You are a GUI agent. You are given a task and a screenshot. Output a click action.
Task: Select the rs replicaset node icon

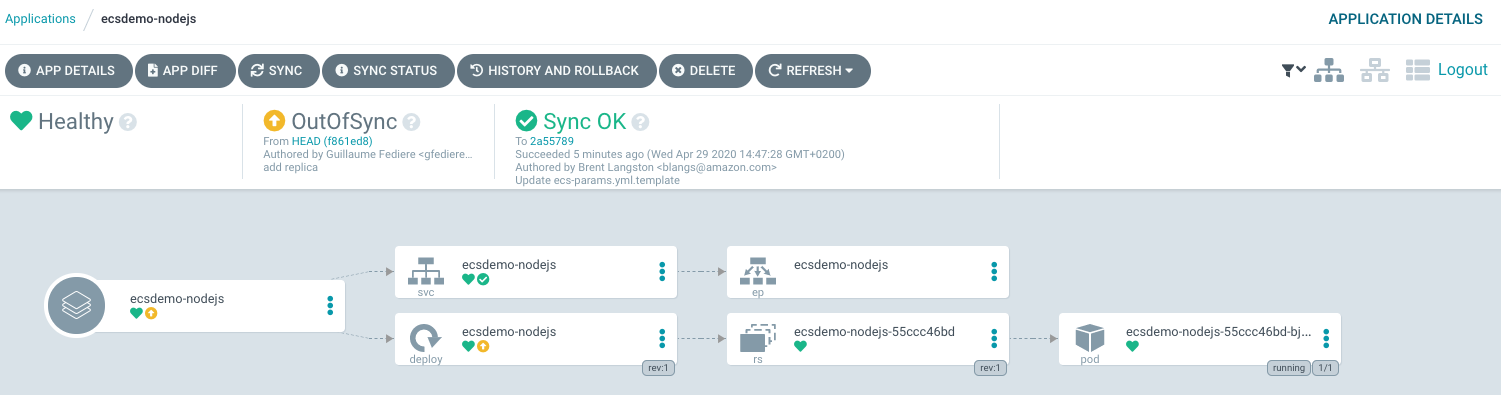(759, 337)
